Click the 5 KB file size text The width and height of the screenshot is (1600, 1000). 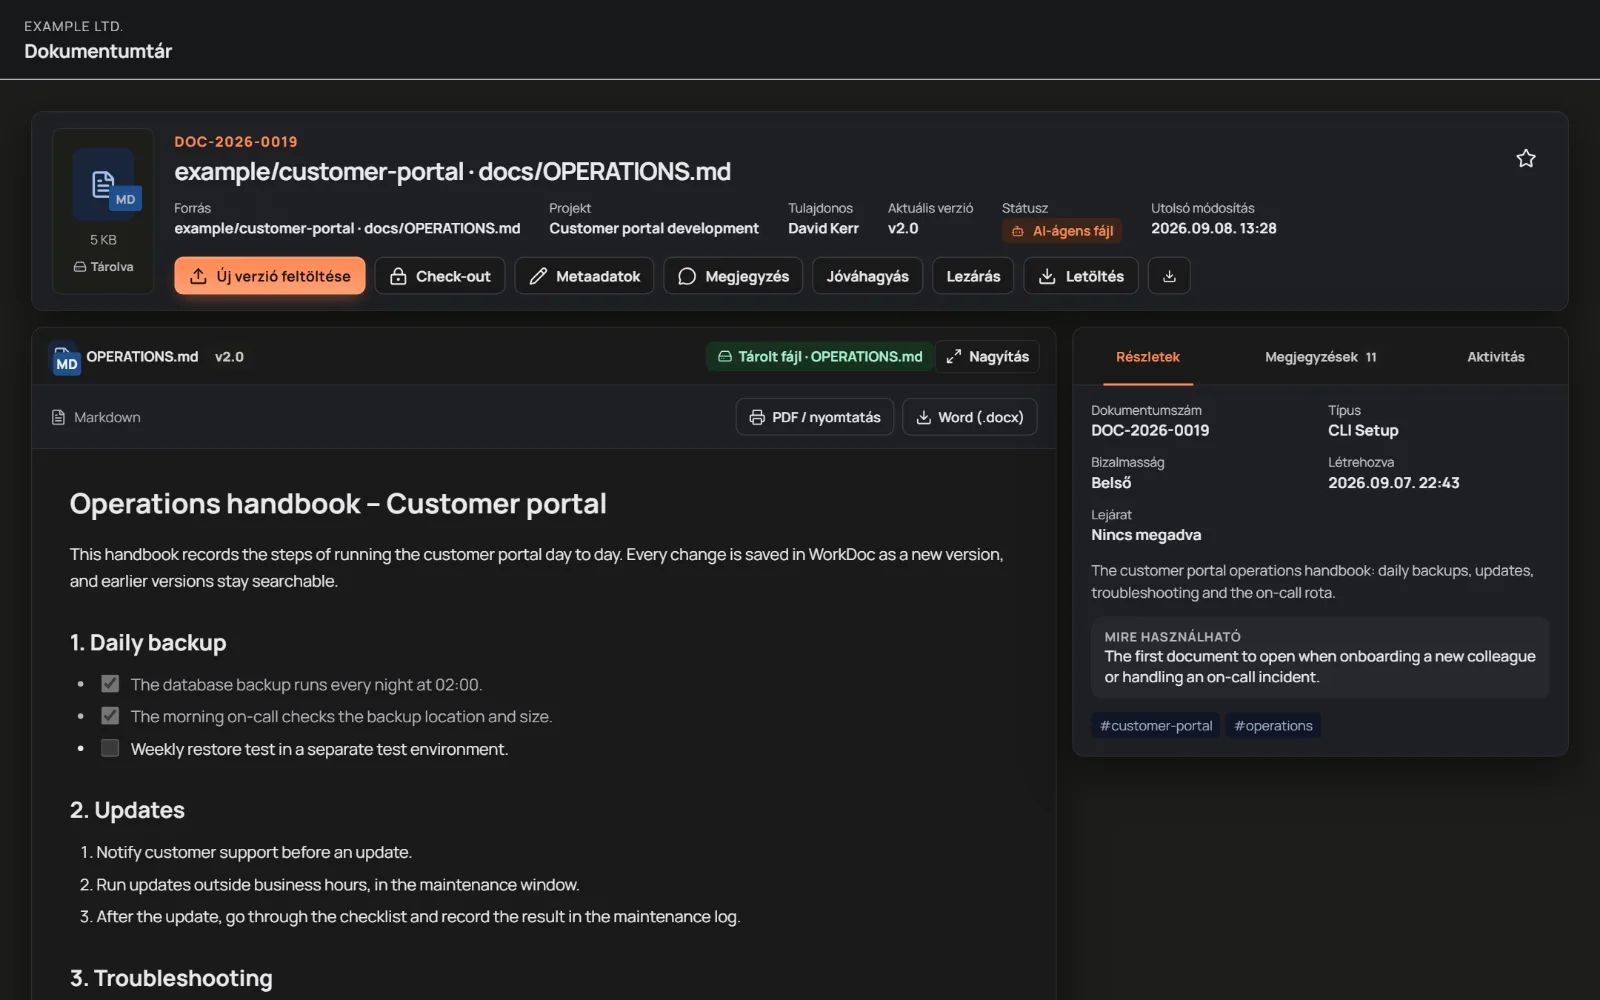click(x=103, y=240)
